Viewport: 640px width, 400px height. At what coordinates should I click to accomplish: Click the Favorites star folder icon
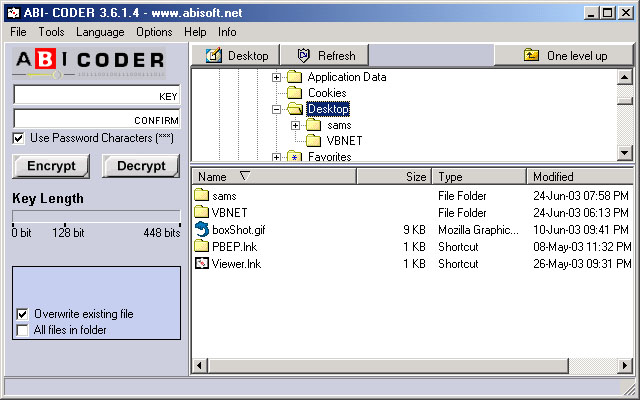(x=294, y=156)
